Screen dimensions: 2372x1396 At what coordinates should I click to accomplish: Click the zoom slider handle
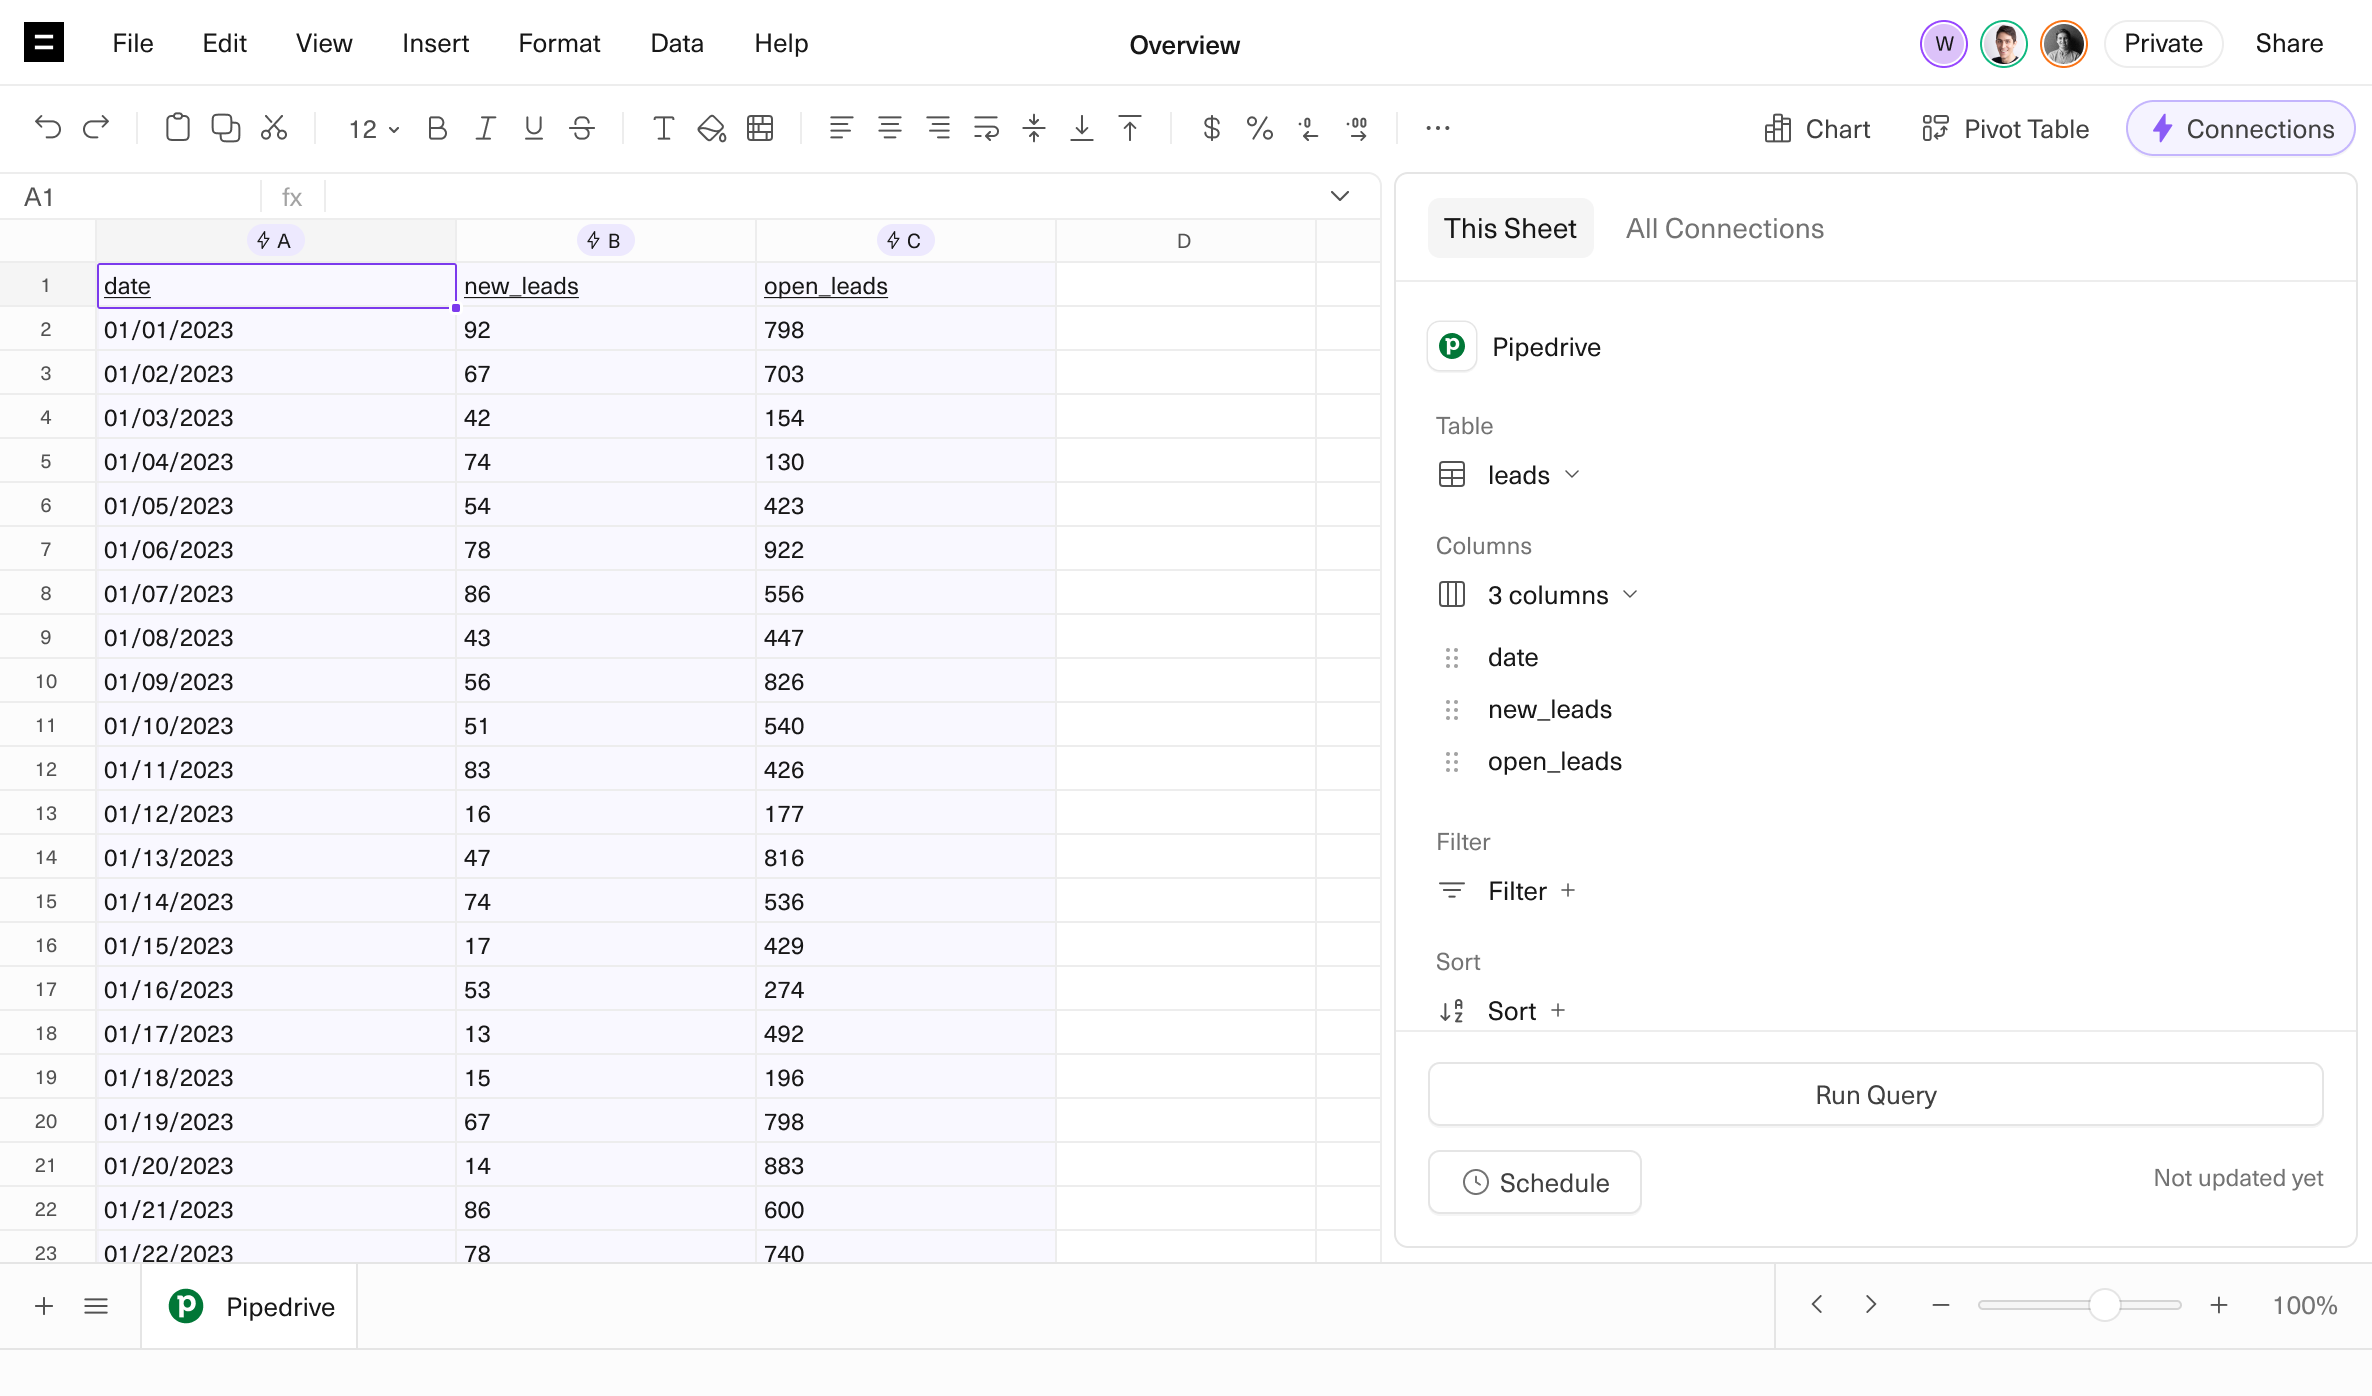2104,1305
